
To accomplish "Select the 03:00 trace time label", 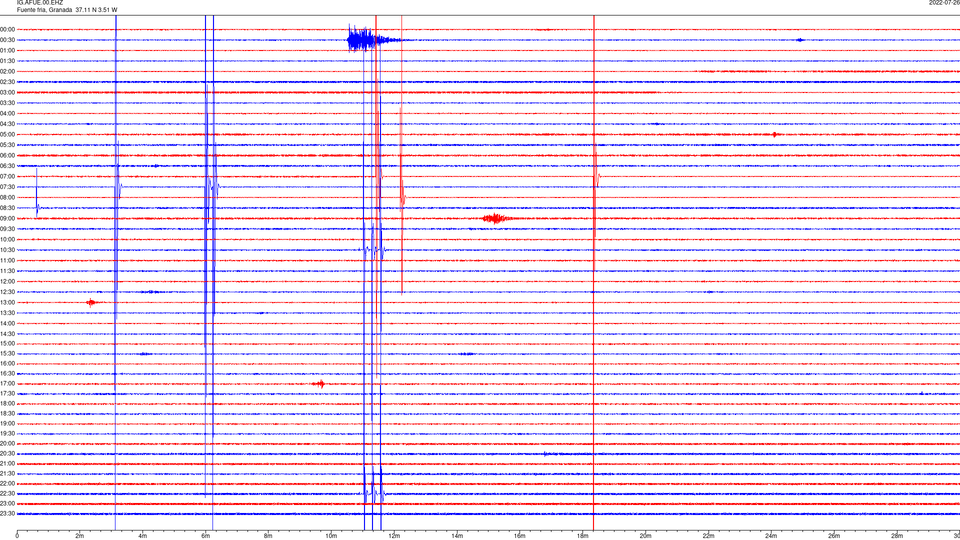I will 7,92.
